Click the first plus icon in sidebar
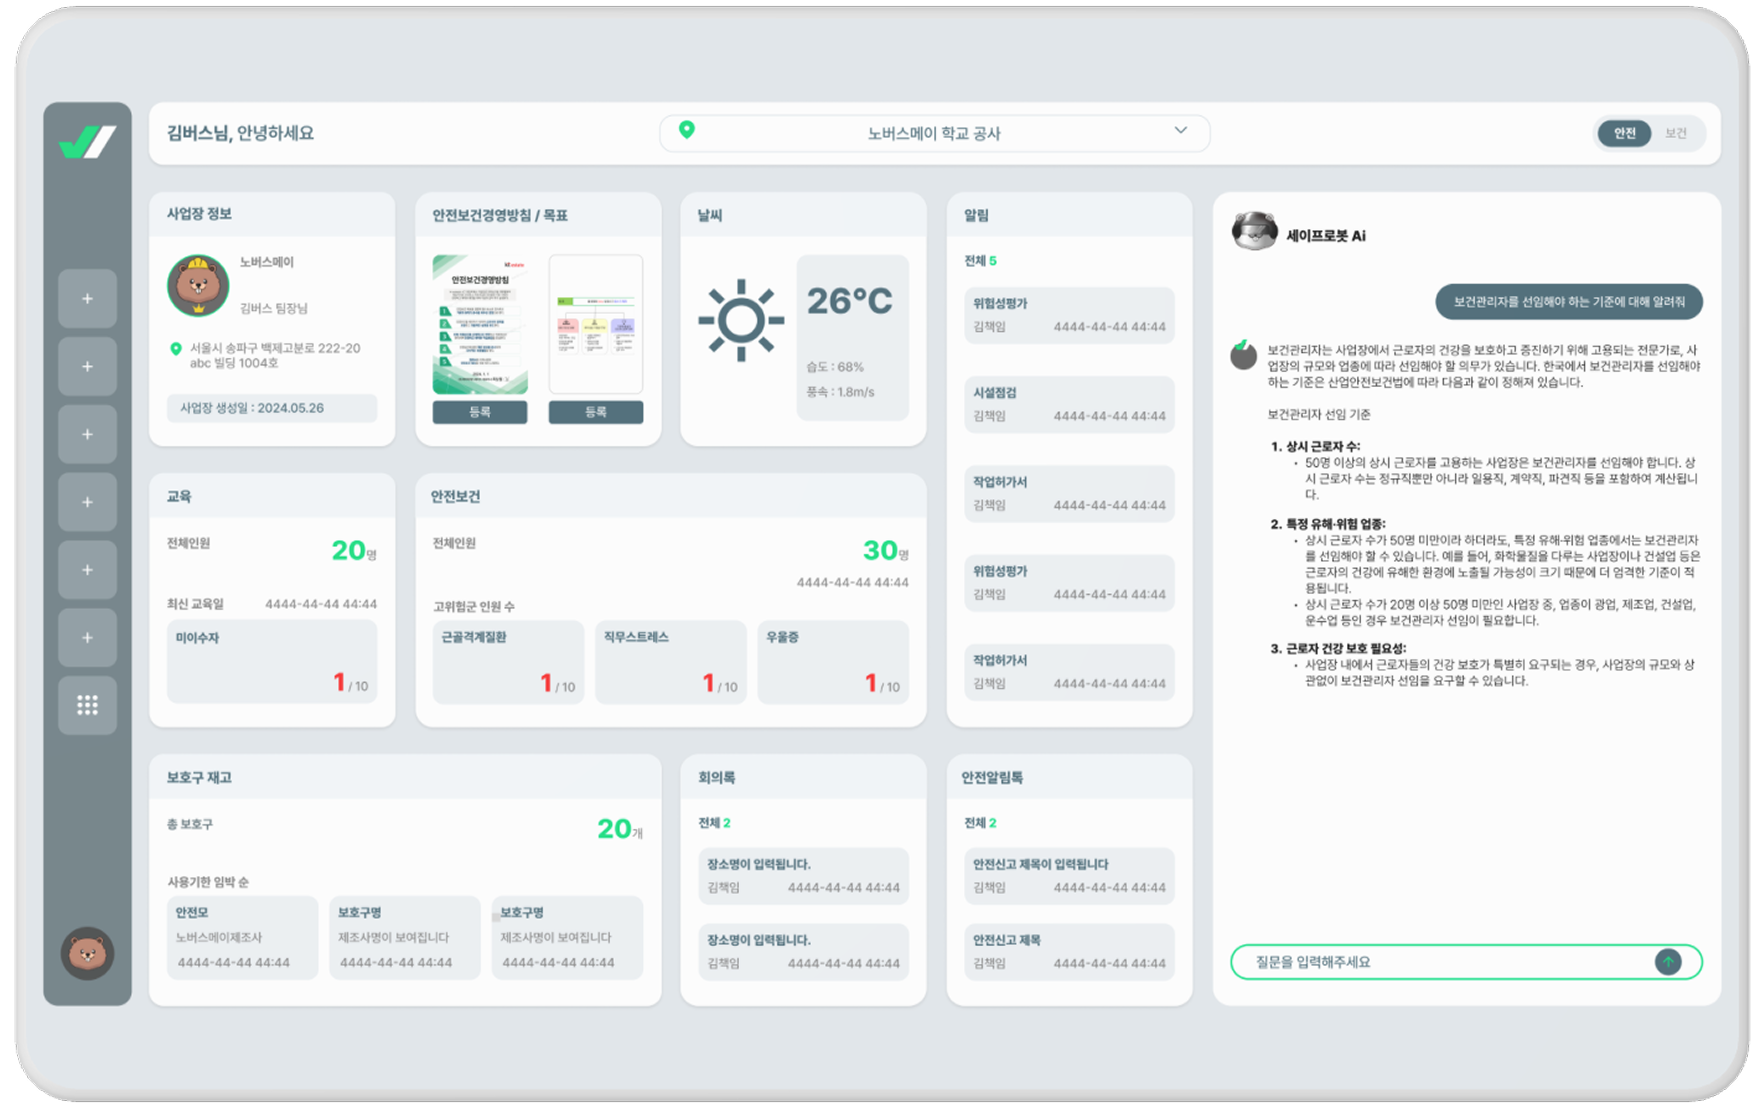 87,298
